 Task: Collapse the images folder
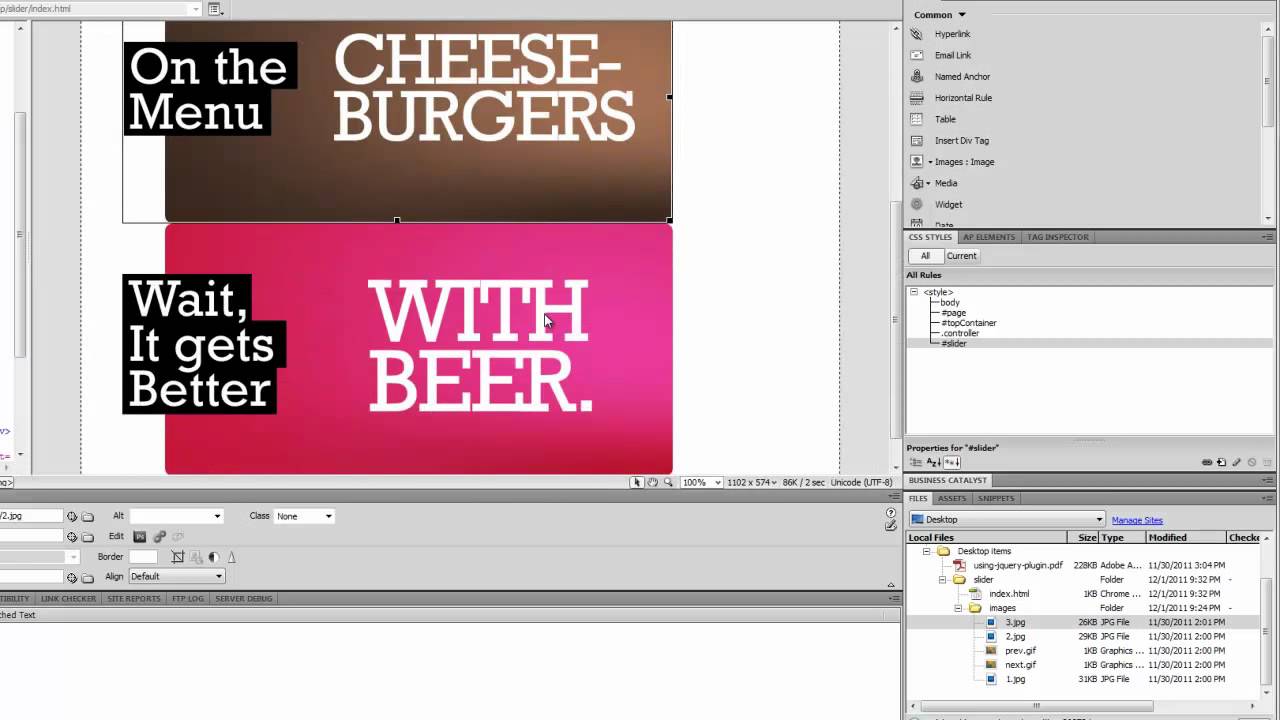pos(958,608)
